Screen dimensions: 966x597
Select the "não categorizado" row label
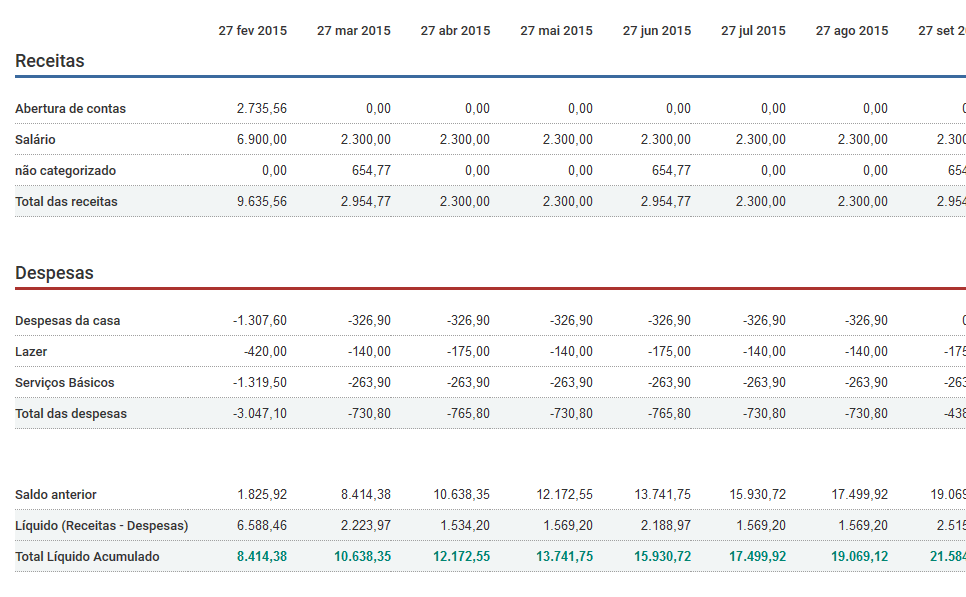pyautogui.click(x=65, y=171)
